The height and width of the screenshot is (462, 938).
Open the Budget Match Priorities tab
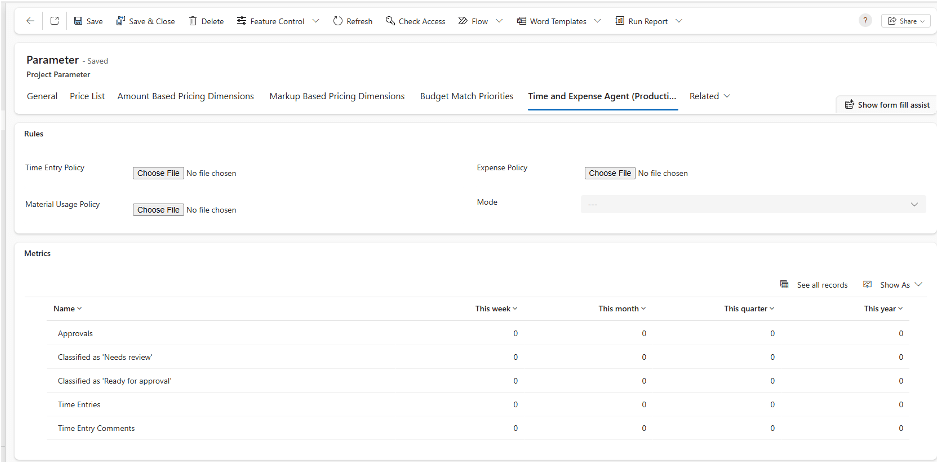pos(466,96)
